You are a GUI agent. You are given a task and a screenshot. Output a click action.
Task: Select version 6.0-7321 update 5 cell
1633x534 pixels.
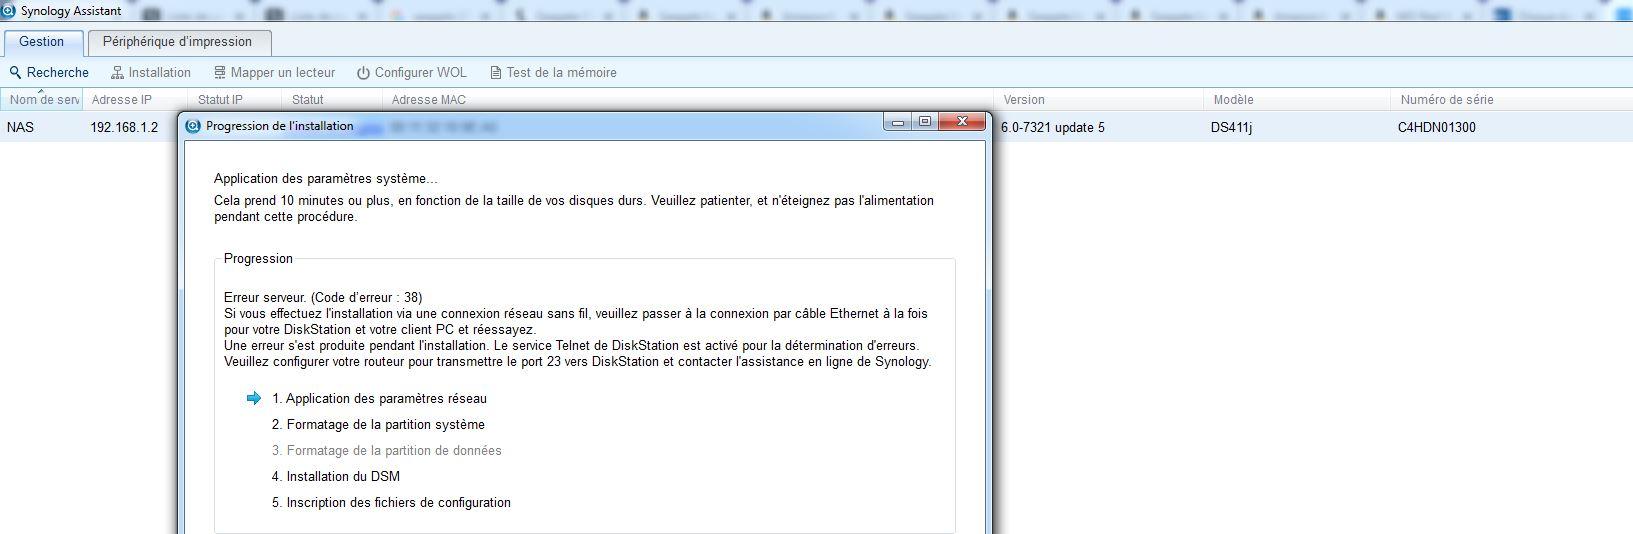[1053, 127]
